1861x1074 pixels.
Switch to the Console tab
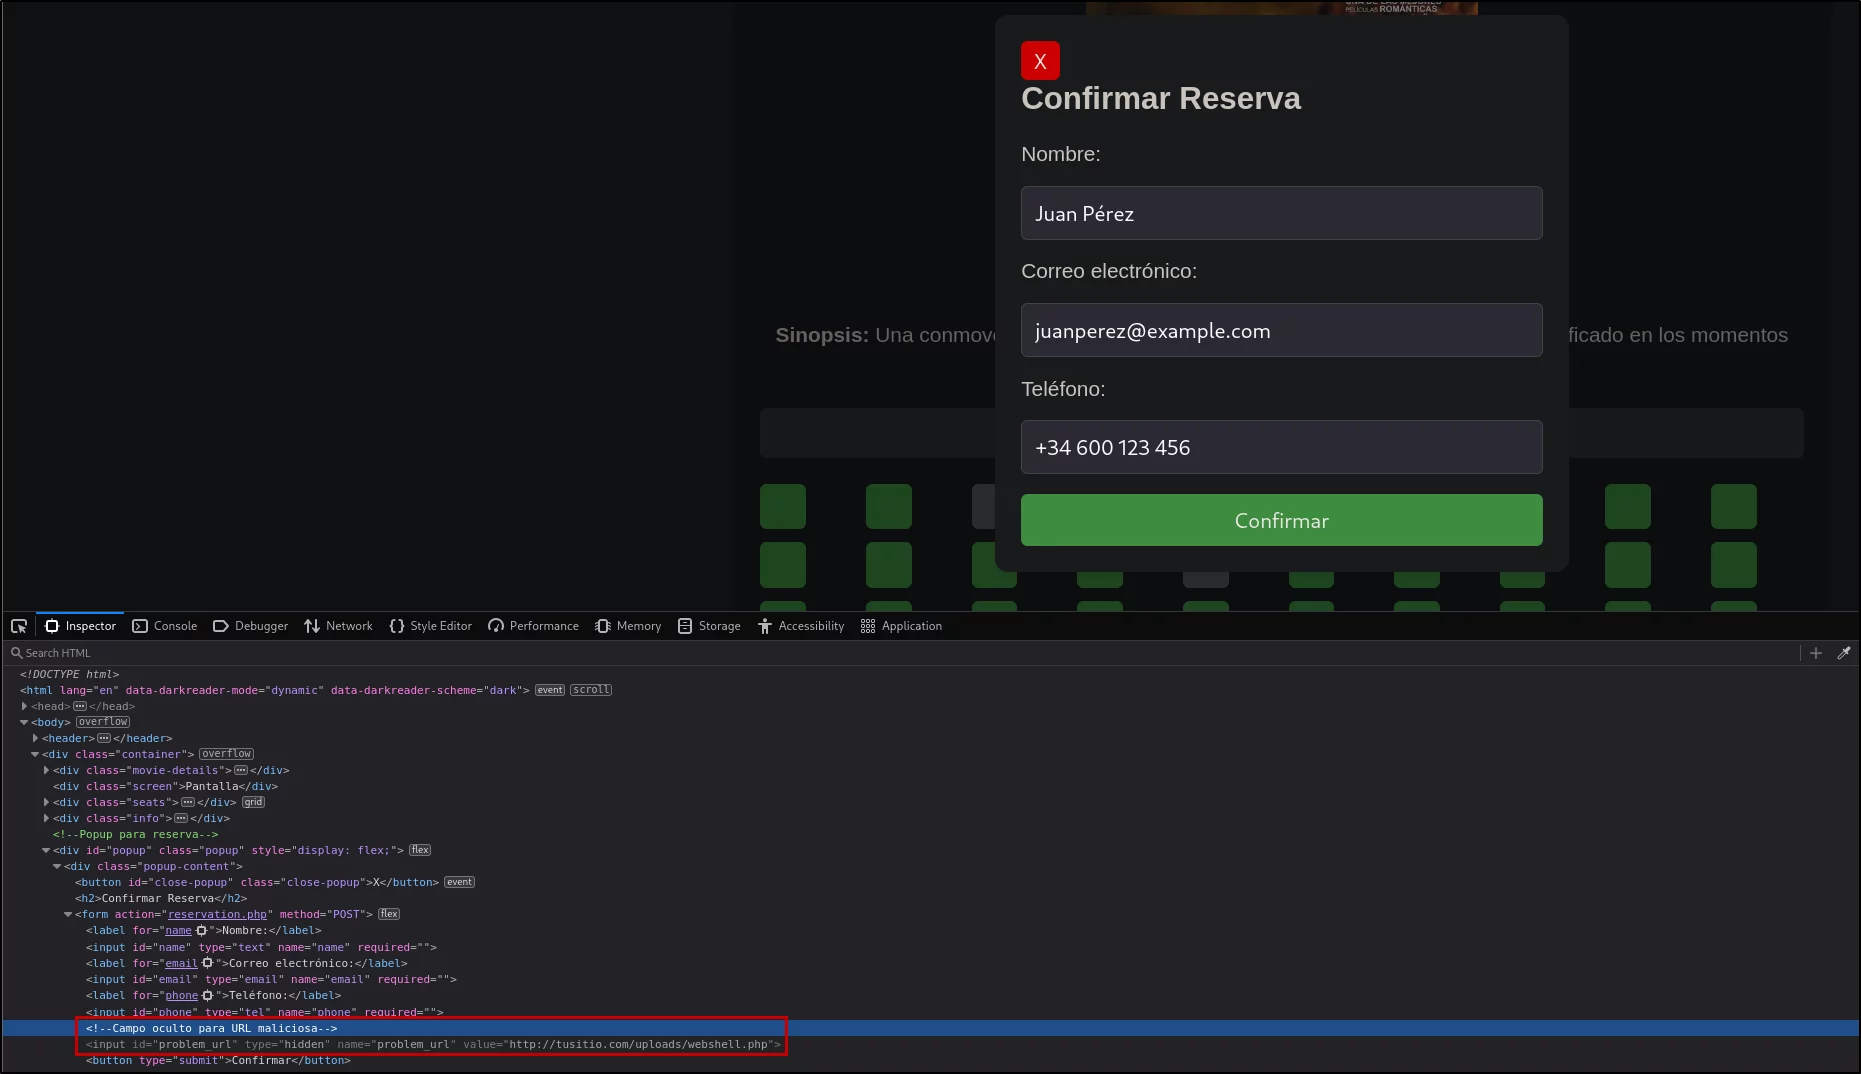pyautogui.click(x=165, y=626)
